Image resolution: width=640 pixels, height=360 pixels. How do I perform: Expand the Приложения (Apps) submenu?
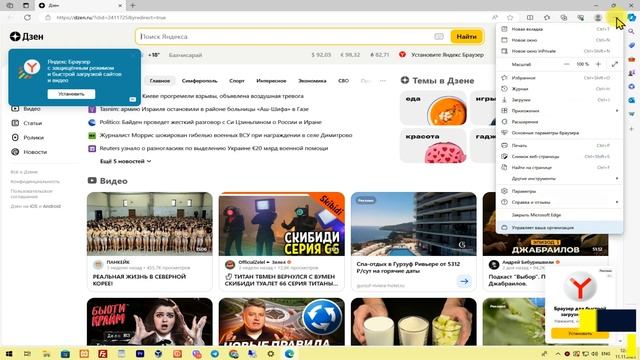(559, 111)
